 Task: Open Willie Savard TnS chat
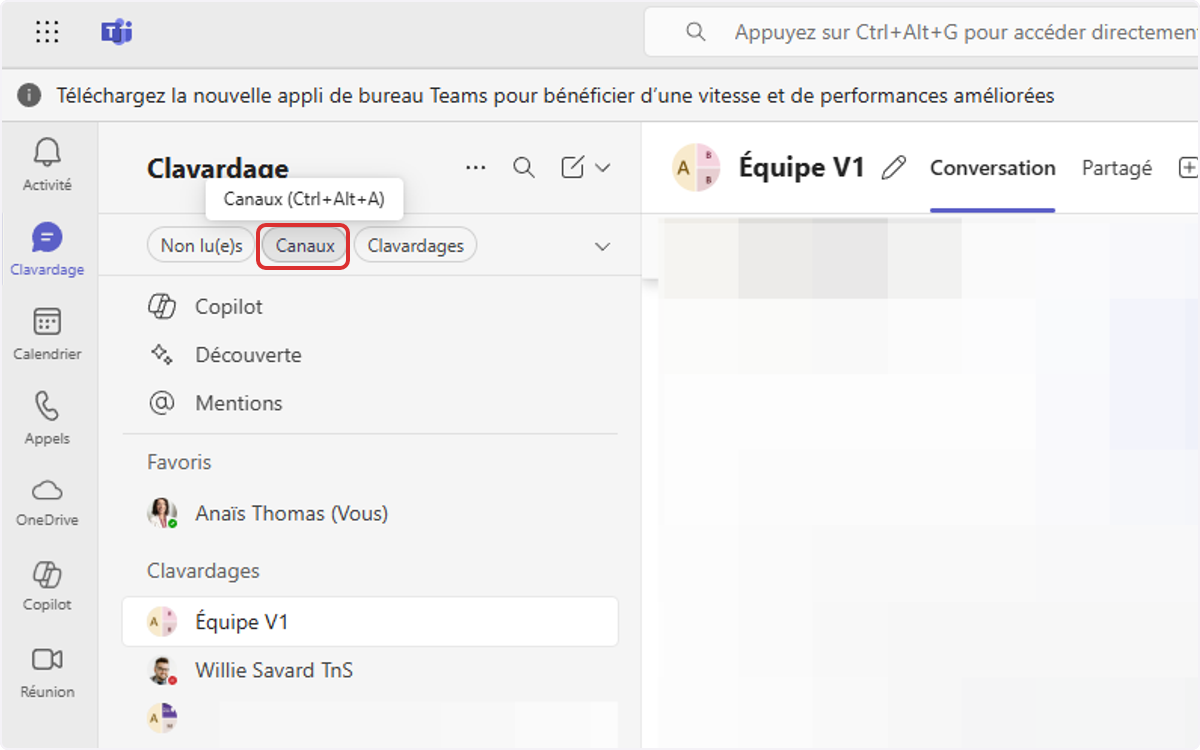point(370,670)
